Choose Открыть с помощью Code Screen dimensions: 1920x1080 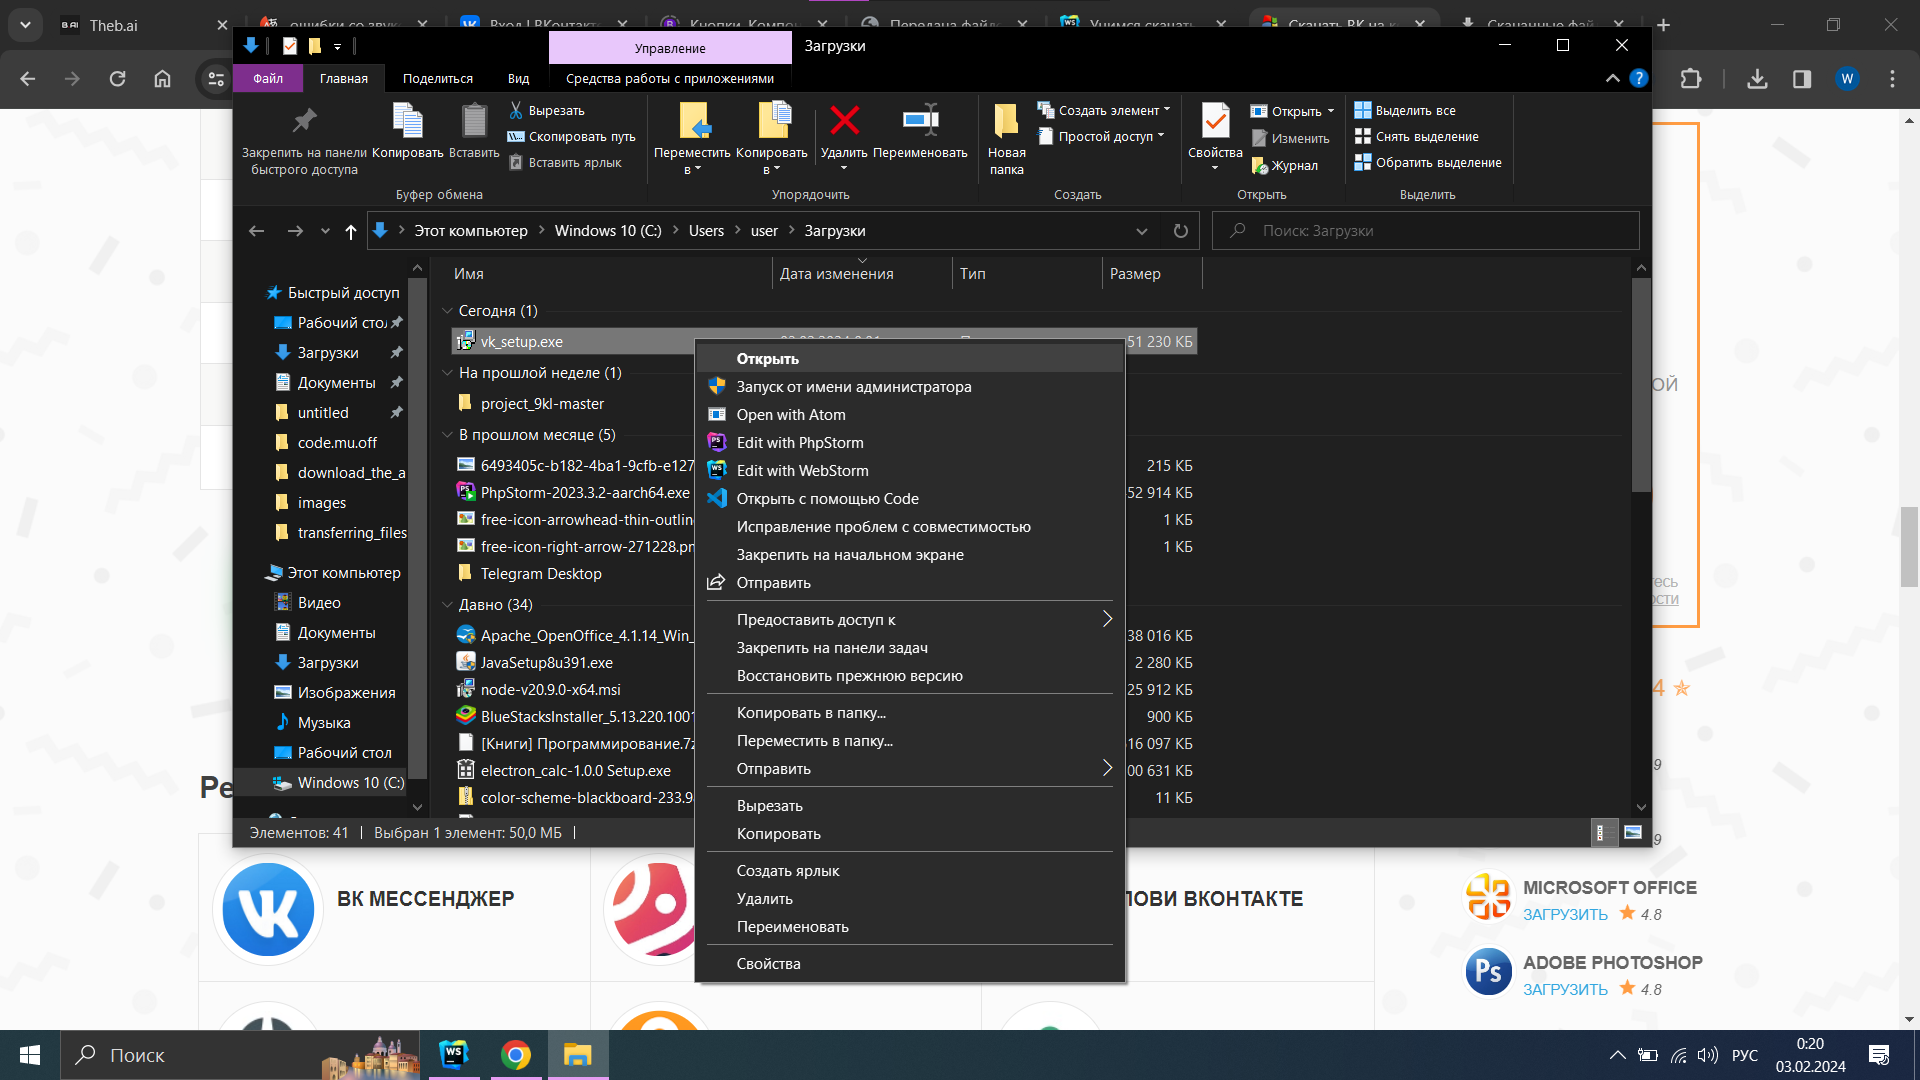pyautogui.click(x=910, y=499)
